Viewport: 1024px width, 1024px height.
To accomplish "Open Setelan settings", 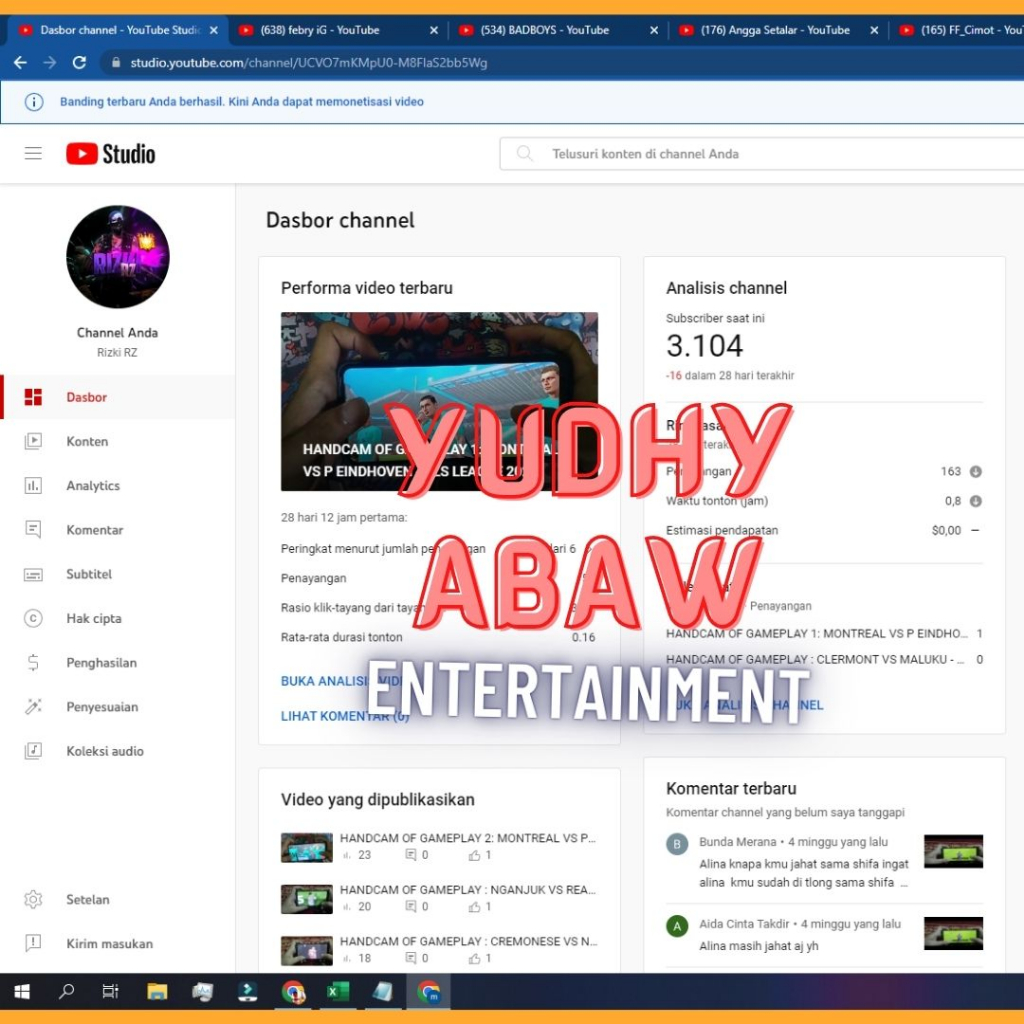I will click(x=87, y=899).
